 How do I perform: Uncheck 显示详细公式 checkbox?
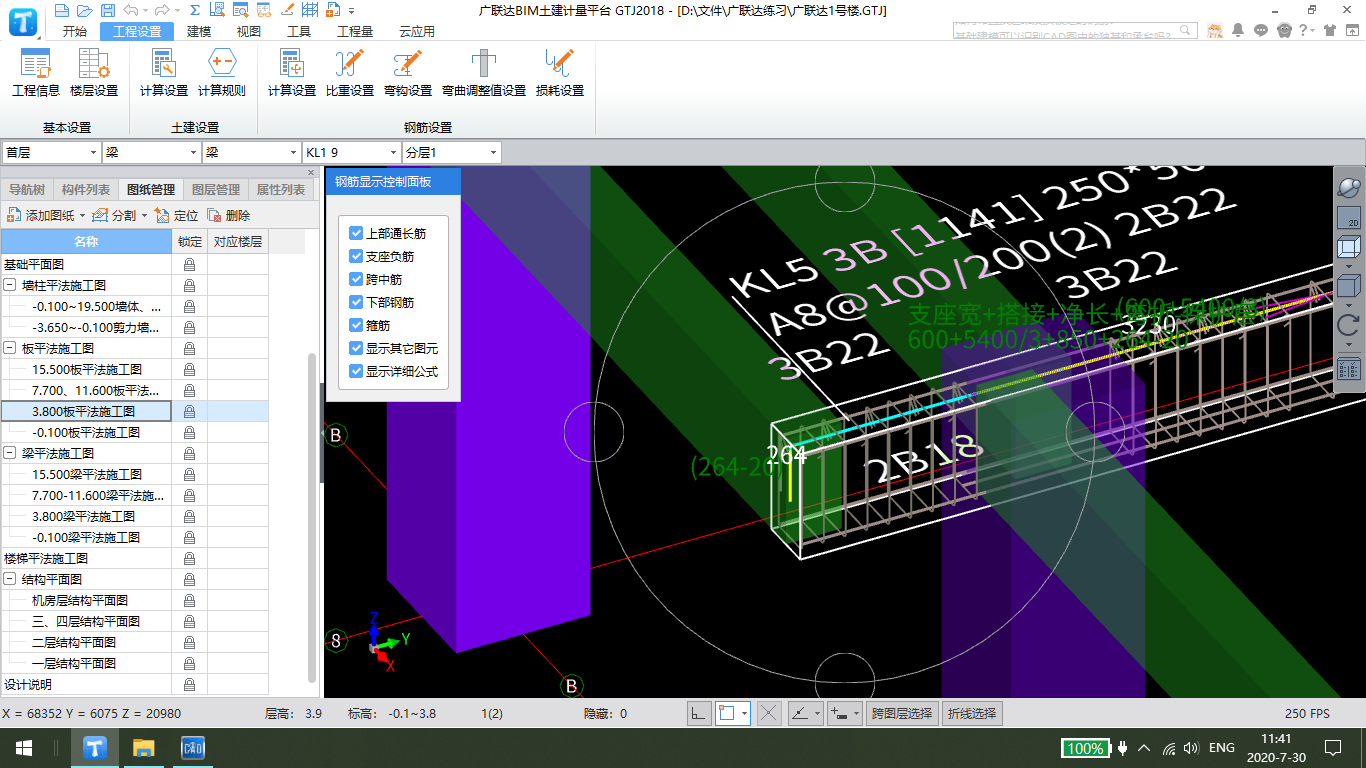pos(356,371)
